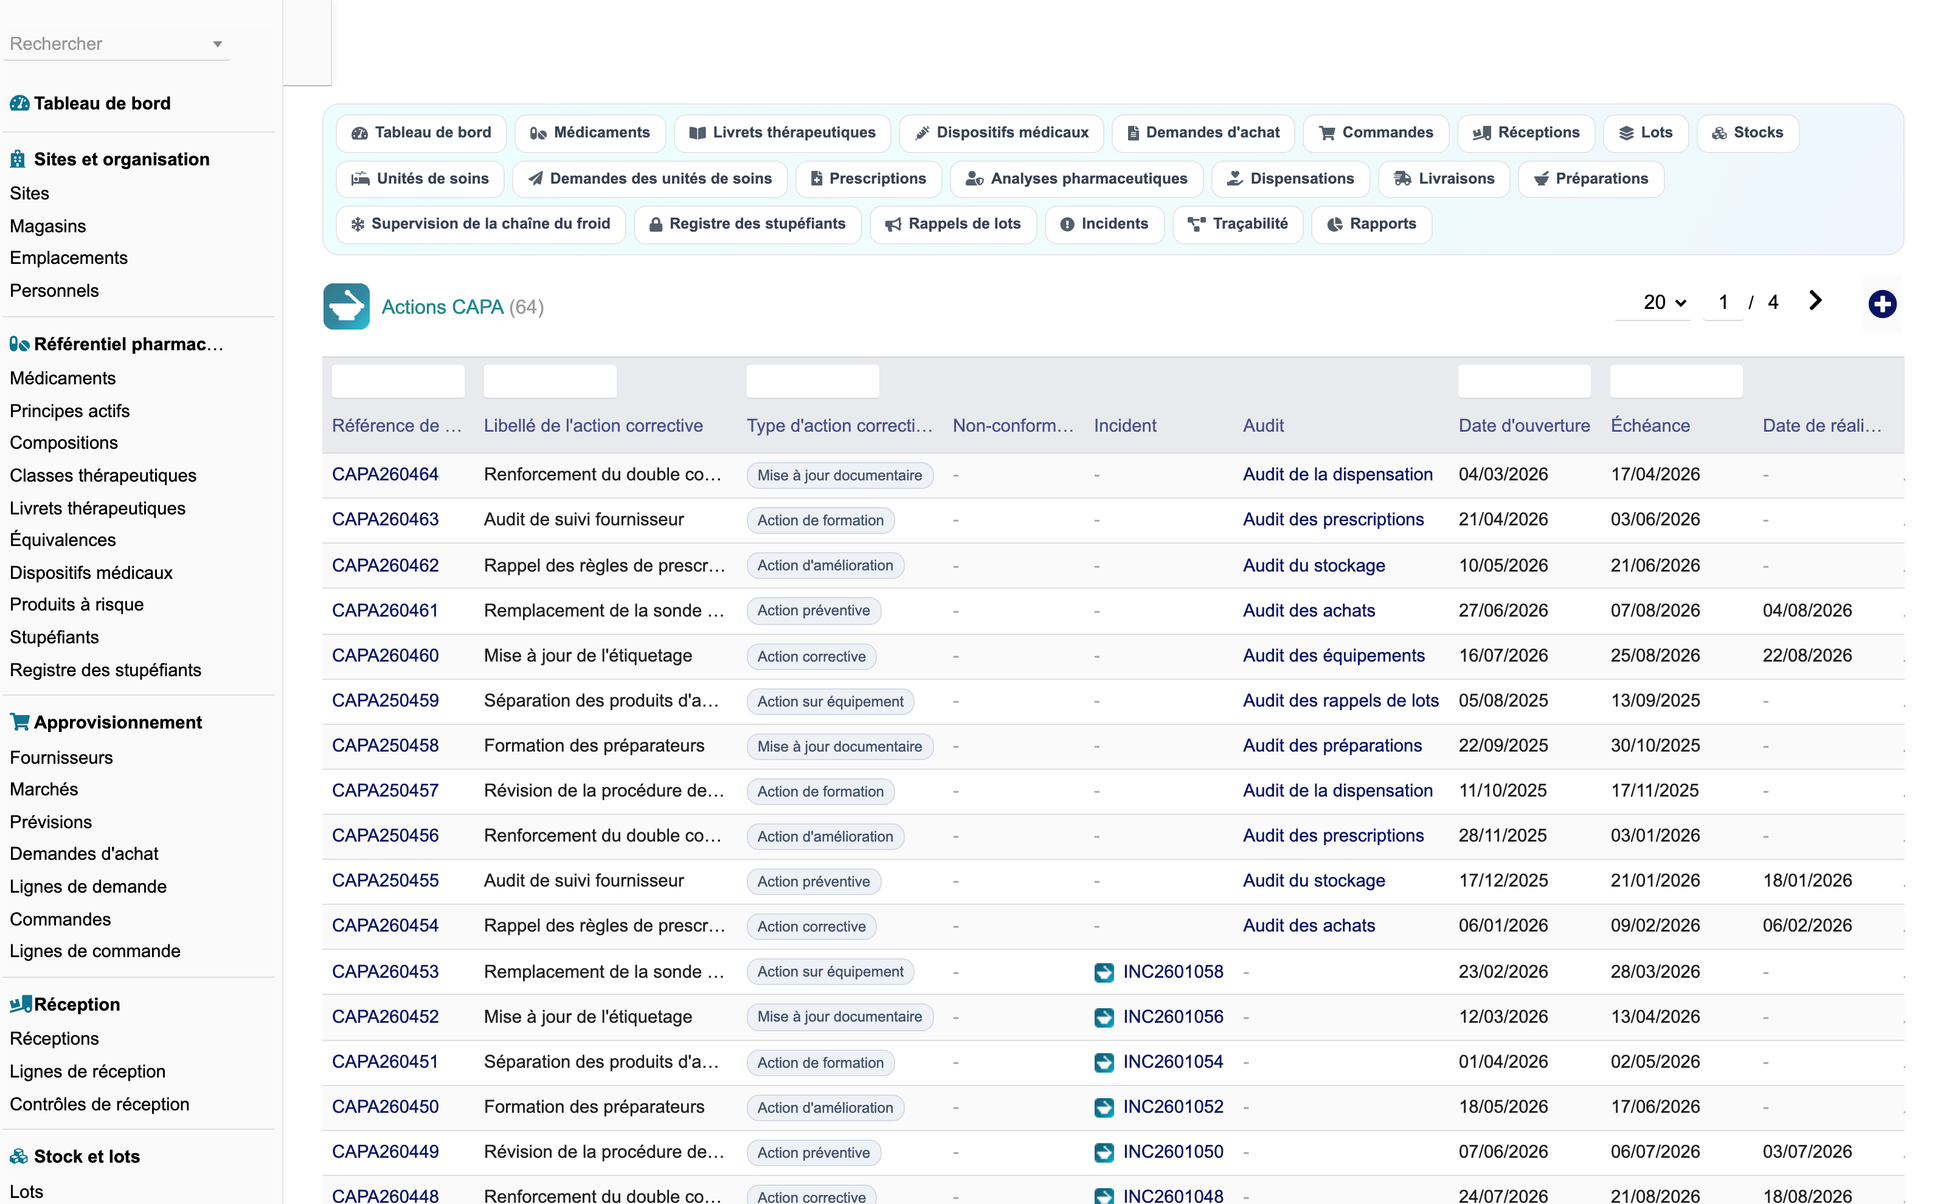This screenshot has width=1946, height=1204.
Task: Open Audit des rappels de lots link
Action: [x=1340, y=701]
